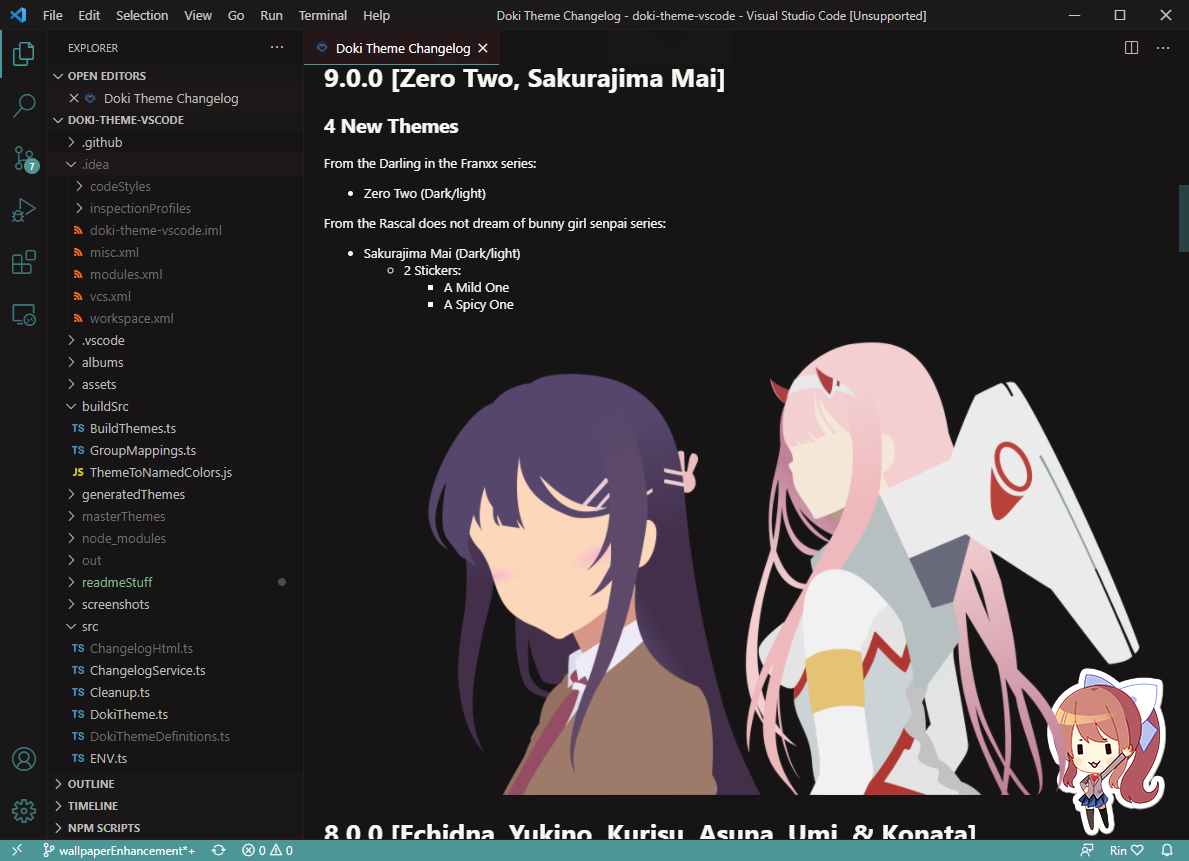This screenshot has height=861, width=1189.
Task: Open the Search view in activity bar
Action: (24, 106)
